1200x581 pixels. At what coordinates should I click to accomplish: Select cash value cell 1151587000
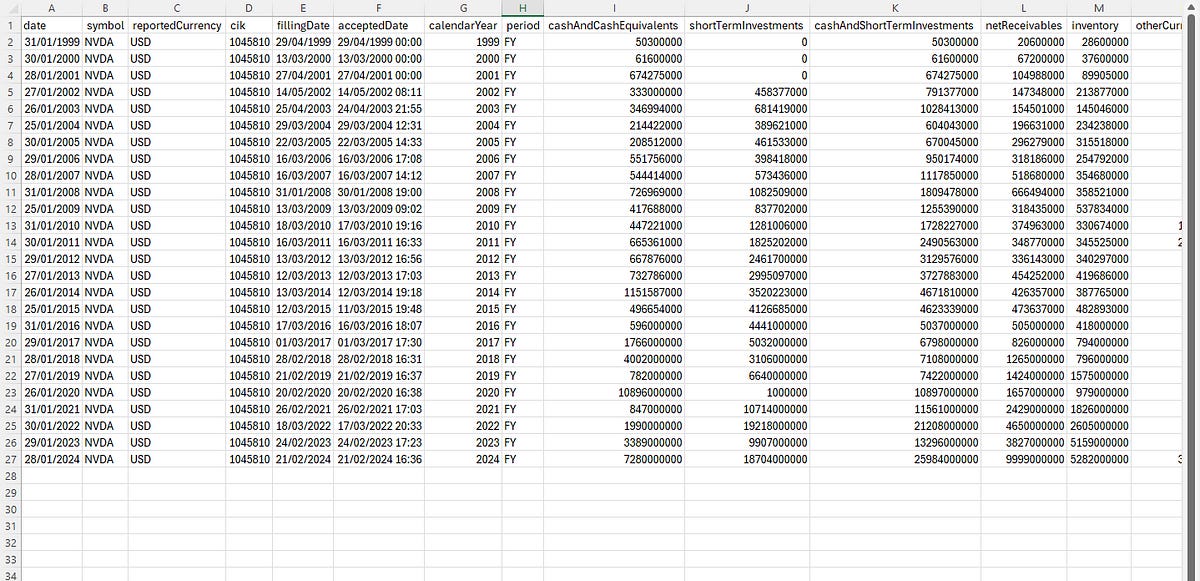click(614, 293)
